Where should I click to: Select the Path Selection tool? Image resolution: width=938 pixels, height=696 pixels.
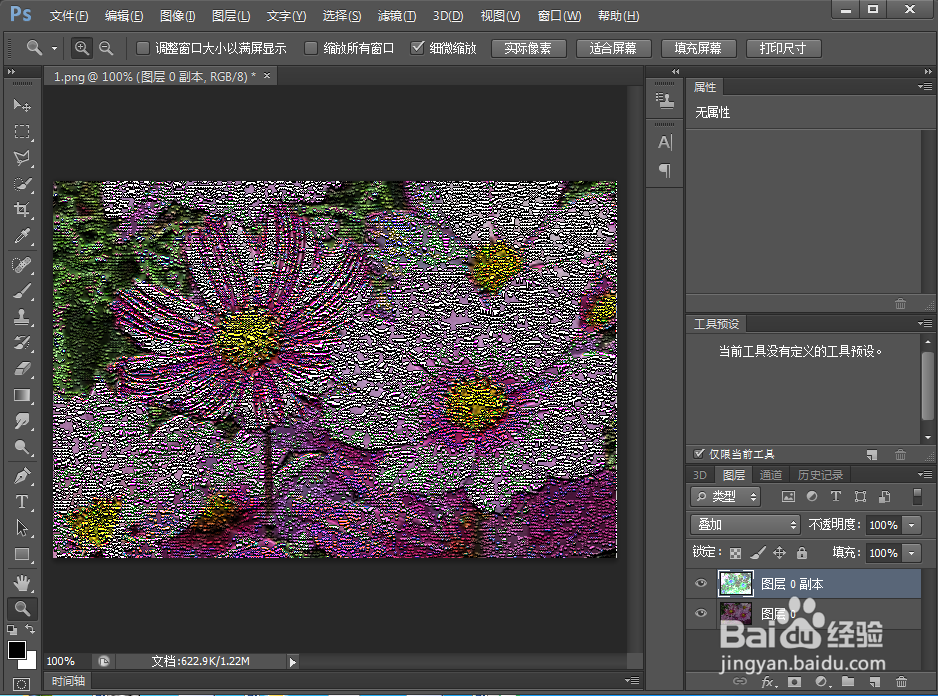tap(22, 528)
